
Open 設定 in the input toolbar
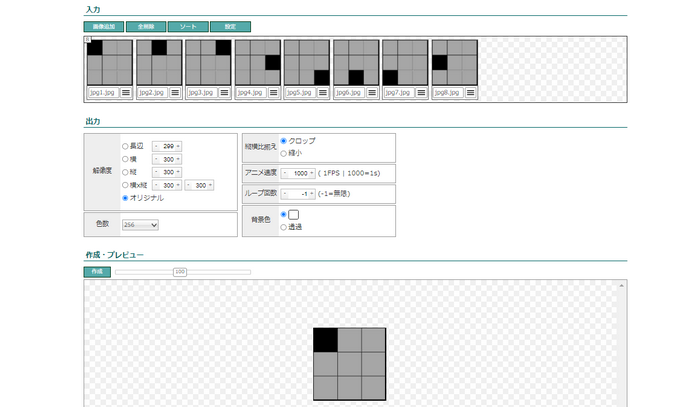pyautogui.click(x=230, y=27)
